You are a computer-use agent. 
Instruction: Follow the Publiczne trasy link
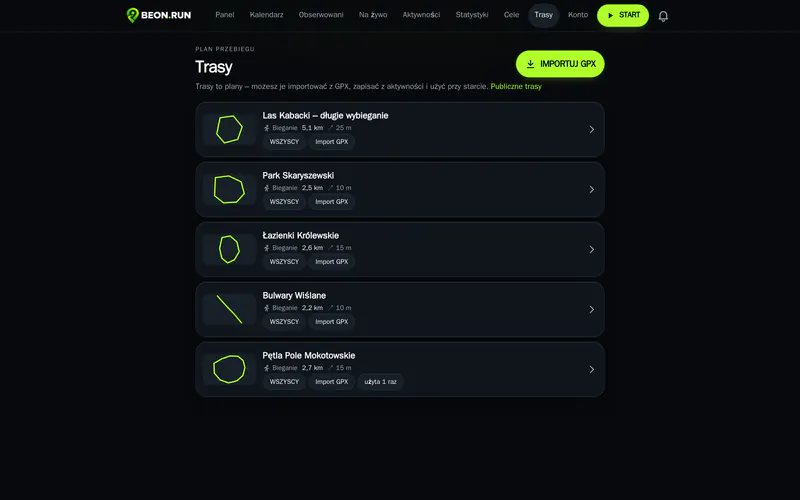click(x=516, y=86)
